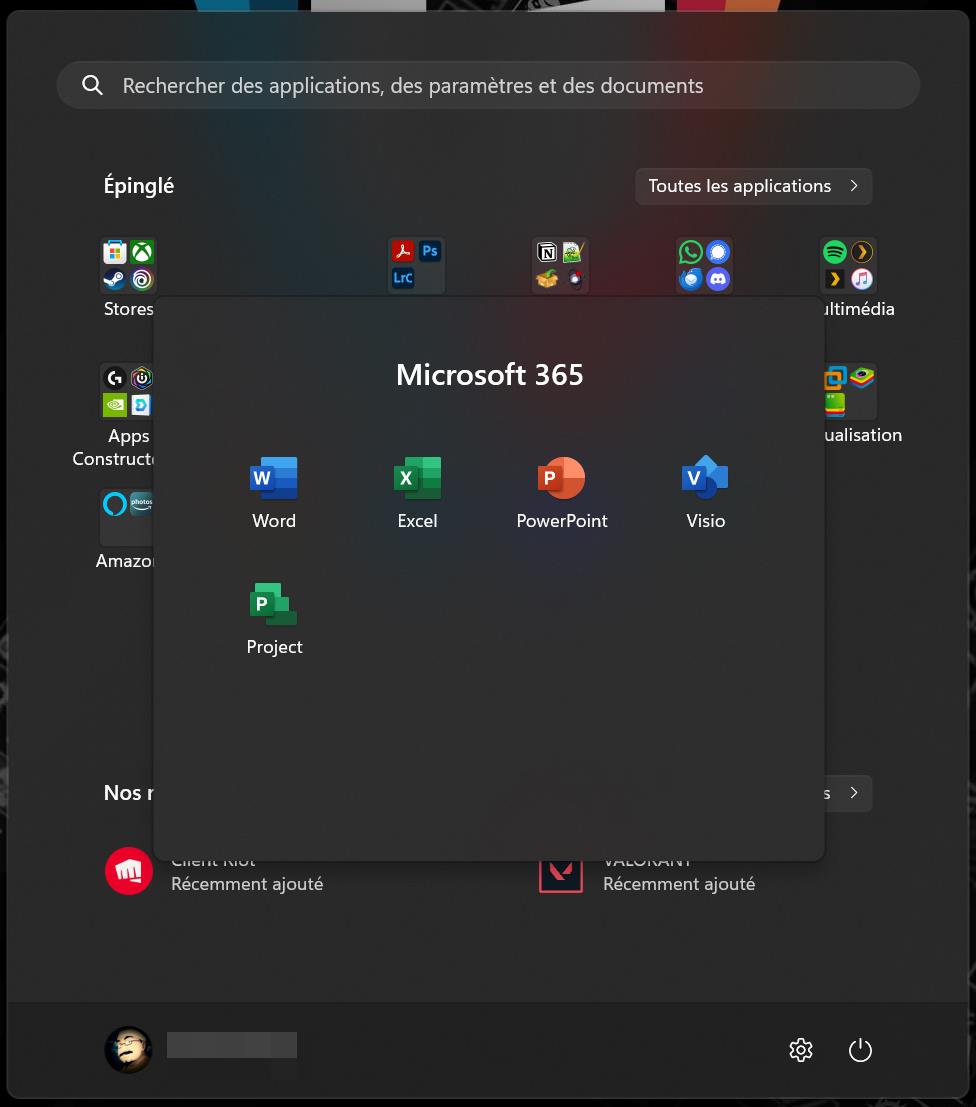Launch Visio

point(705,490)
